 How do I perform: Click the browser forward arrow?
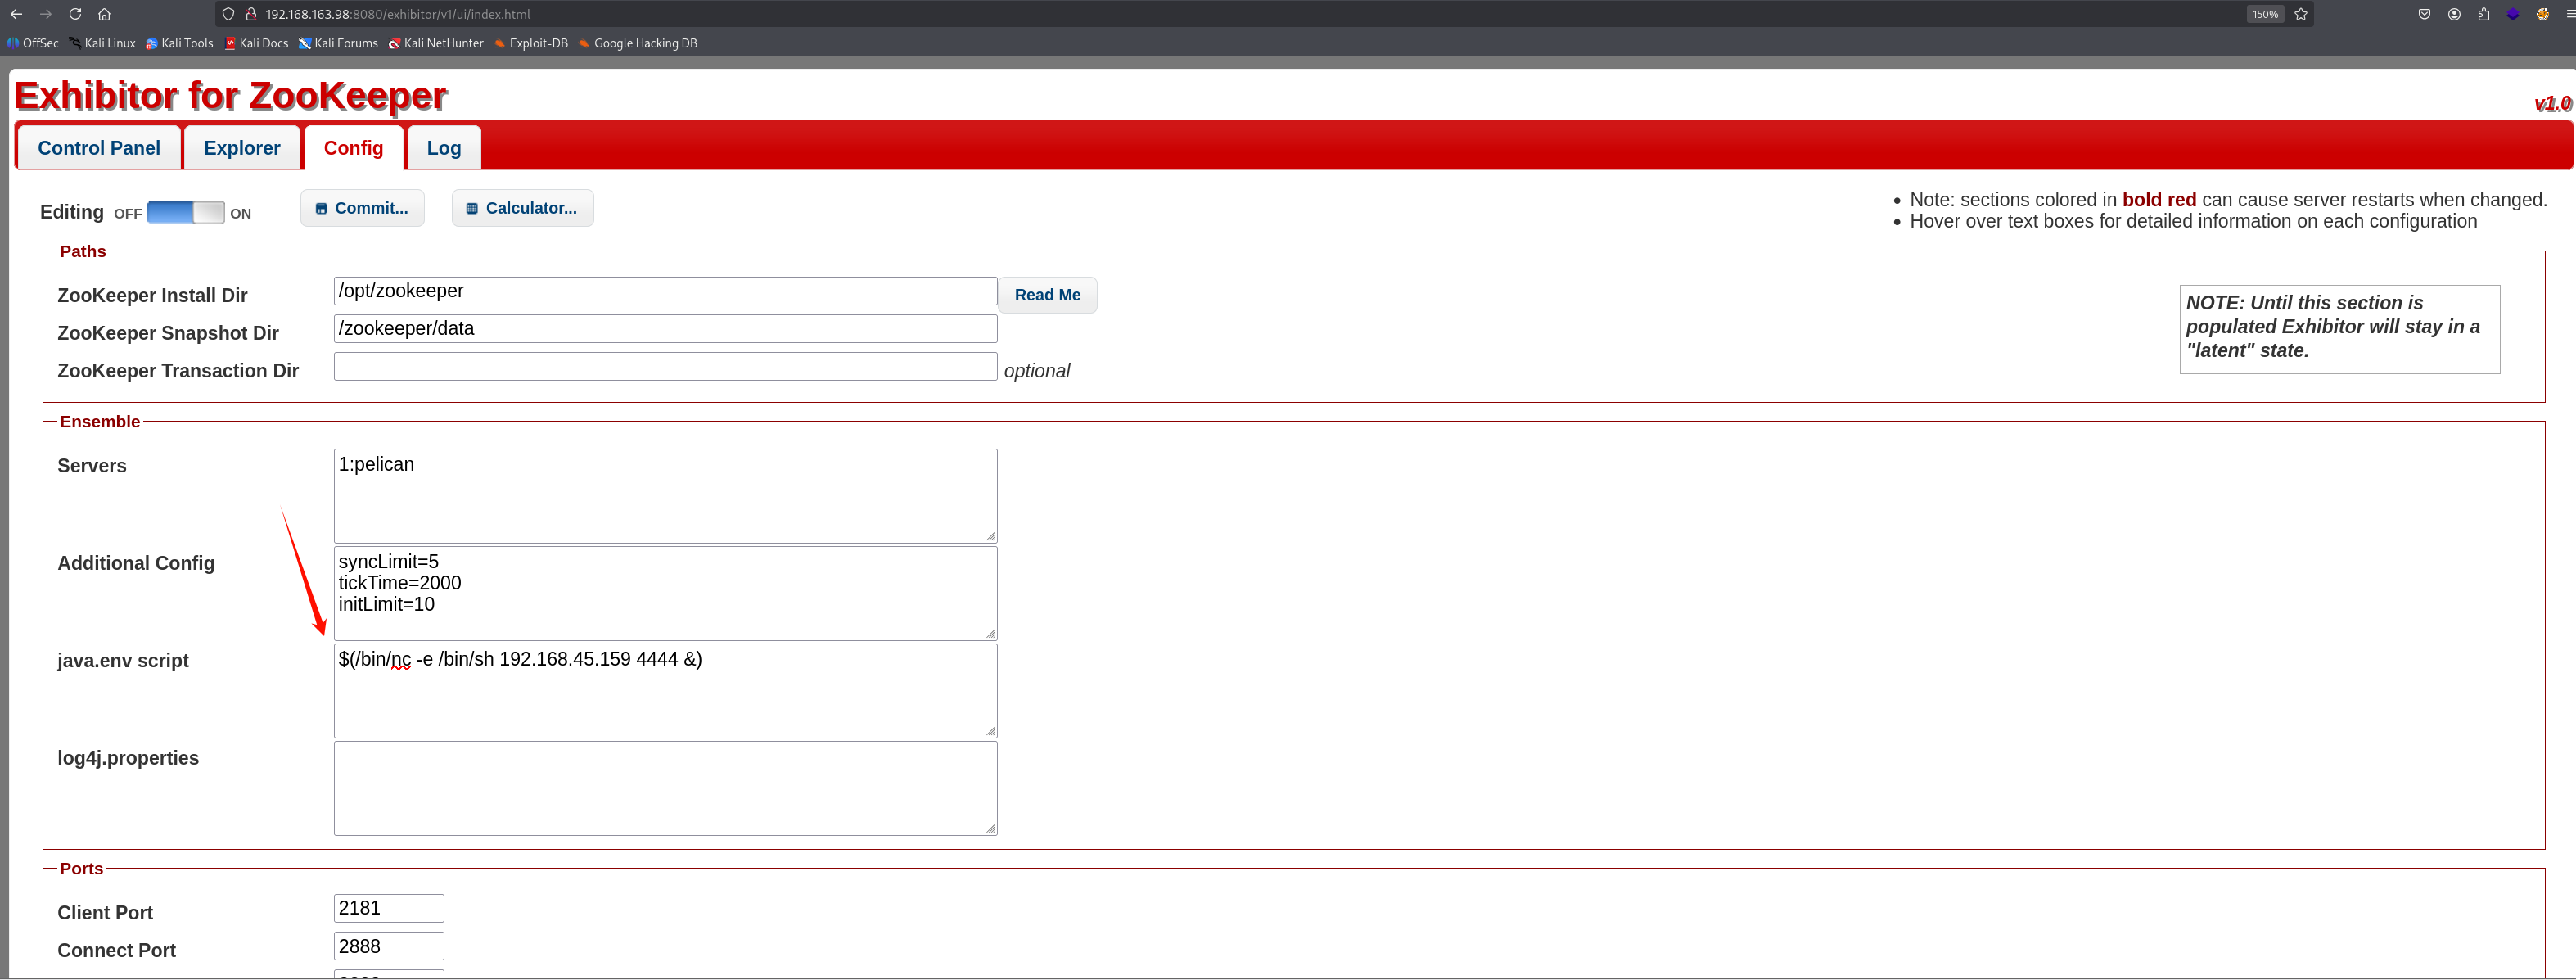[x=45, y=14]
